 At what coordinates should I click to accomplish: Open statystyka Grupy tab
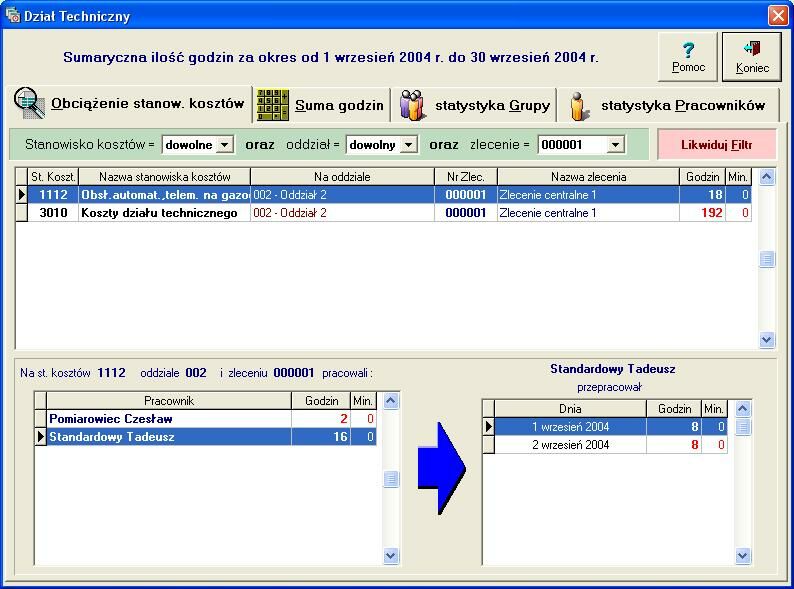(x=474, y=105)
